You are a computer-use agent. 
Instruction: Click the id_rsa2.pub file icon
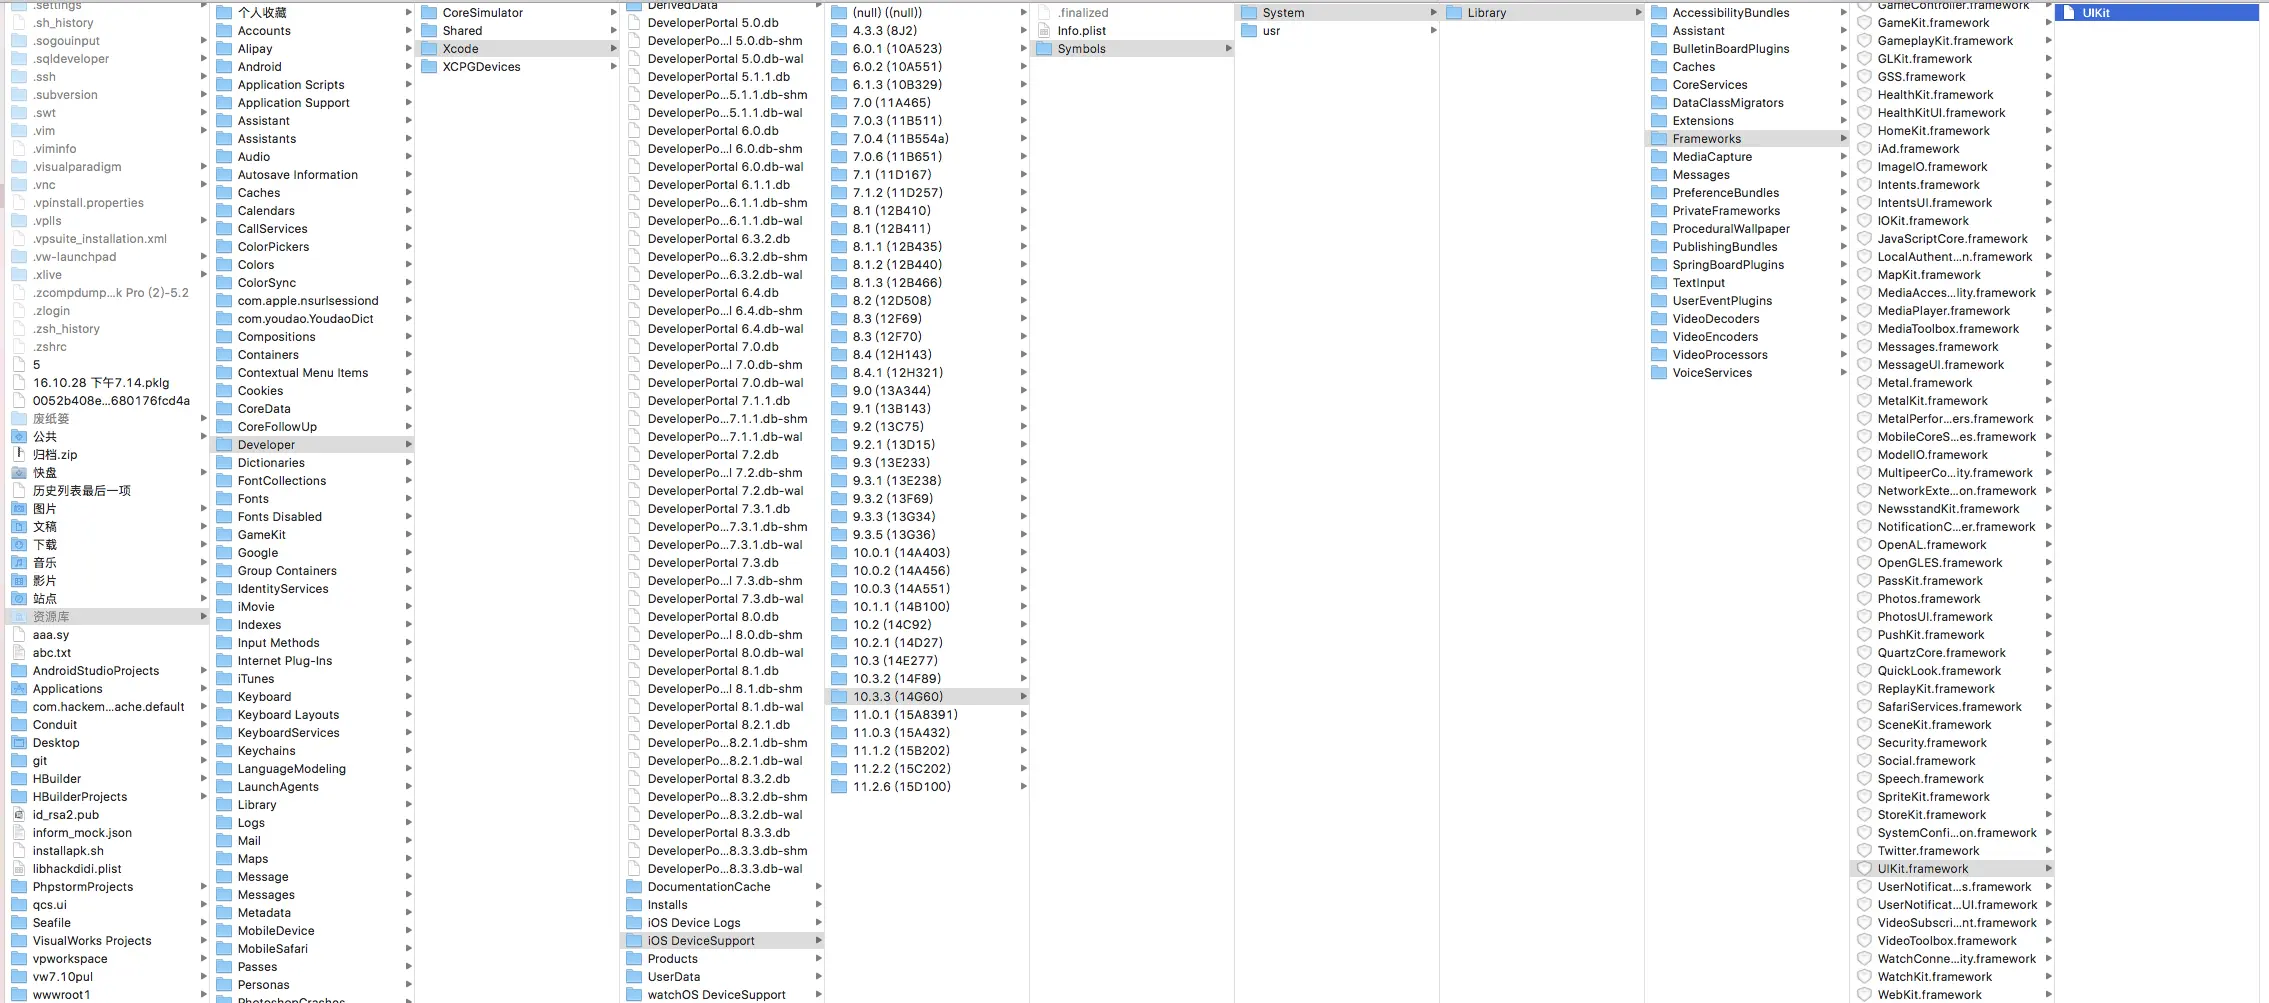click(19, 815)
